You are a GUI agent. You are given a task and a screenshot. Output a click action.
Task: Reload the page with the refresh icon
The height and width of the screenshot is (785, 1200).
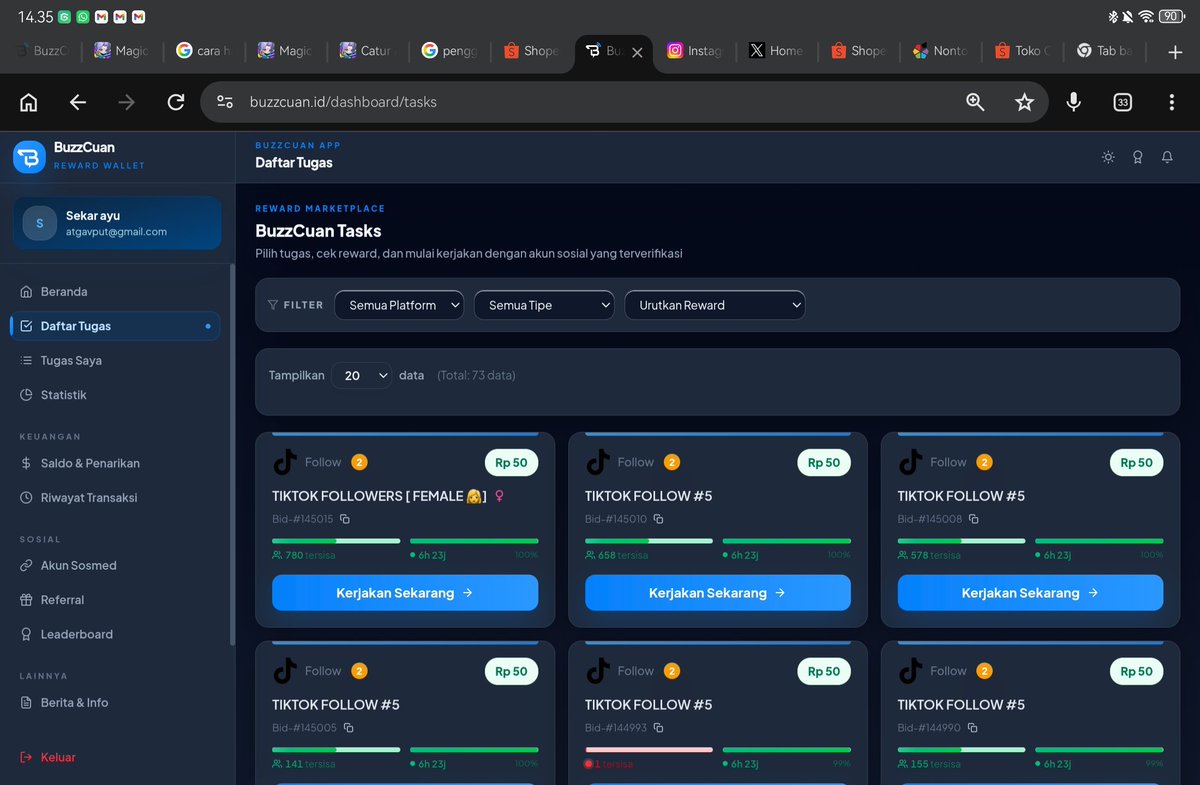pyautogui.click(x=176, y=102)
